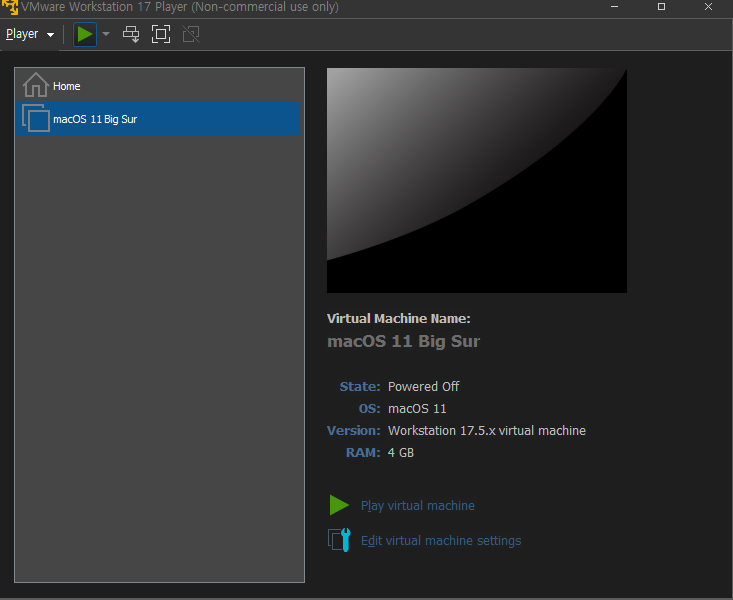Click the VM icon beside macOS 11 Big Sur
733x600 pixels.
[36, 118]
